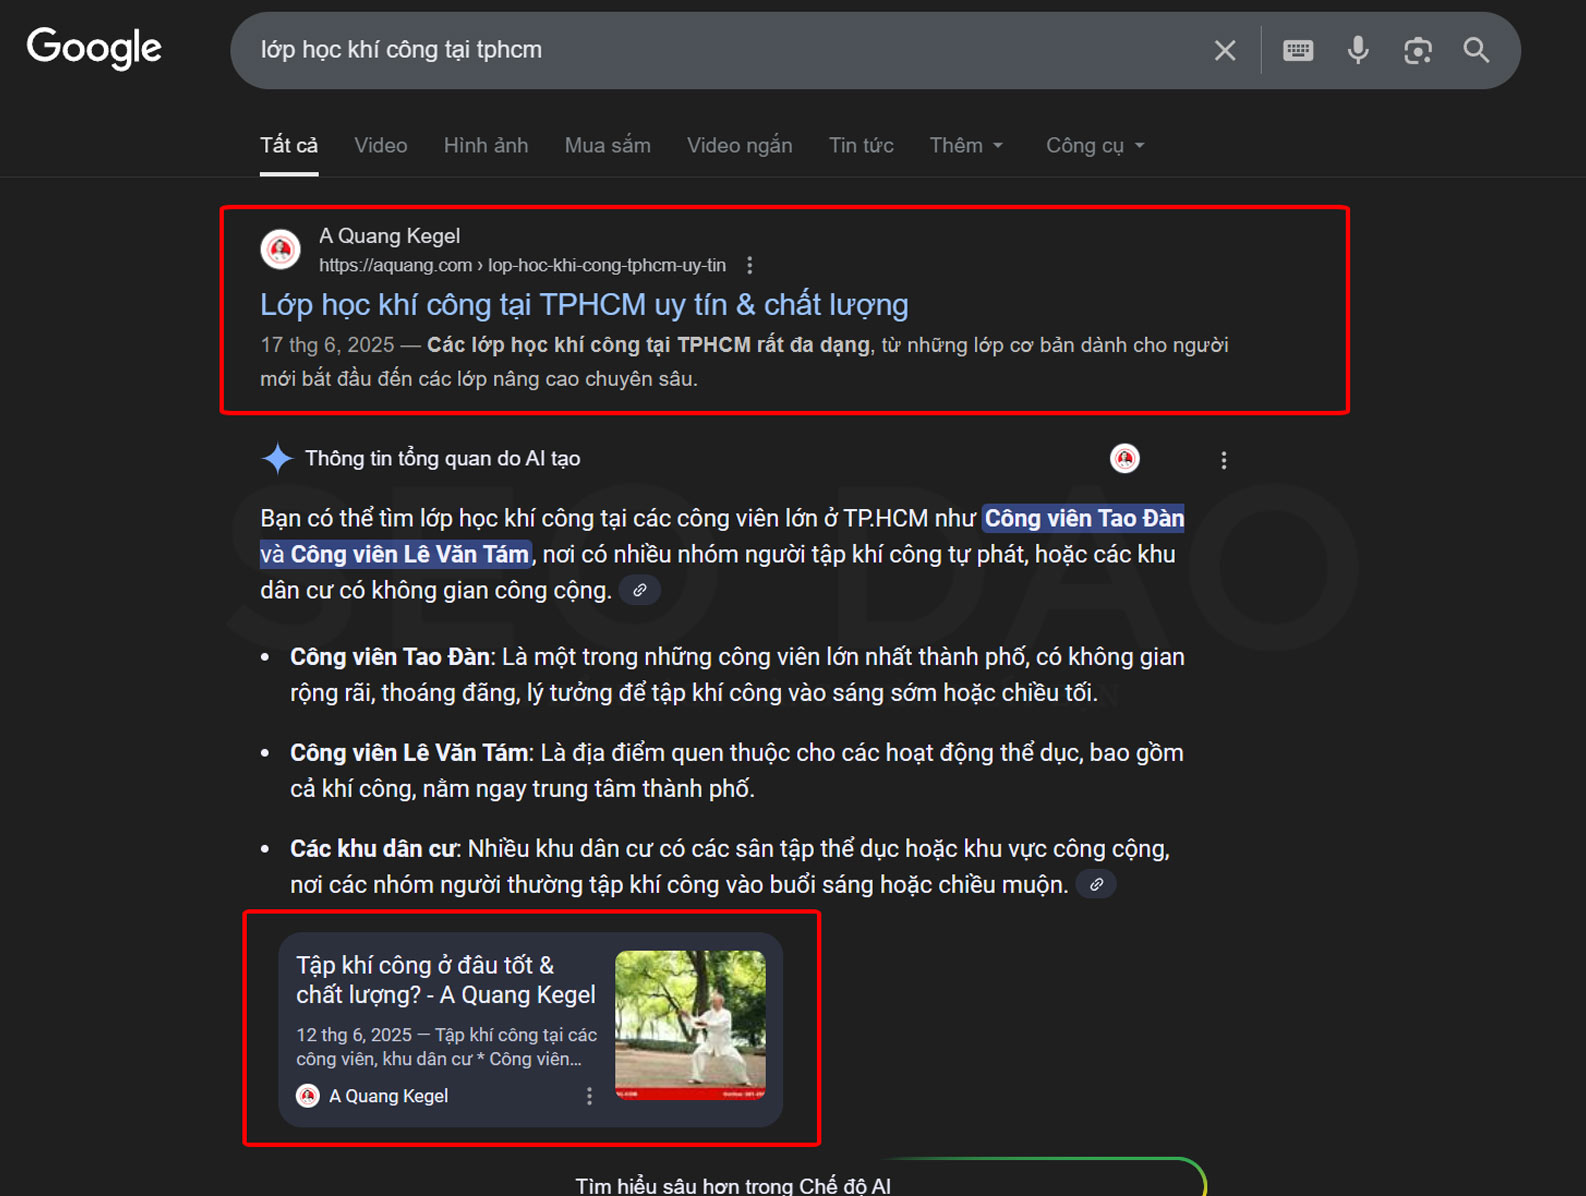
Task: Click A Quang Kegel source icon in AI overview
Action: pyautogui.click(x=1125, y=459)
